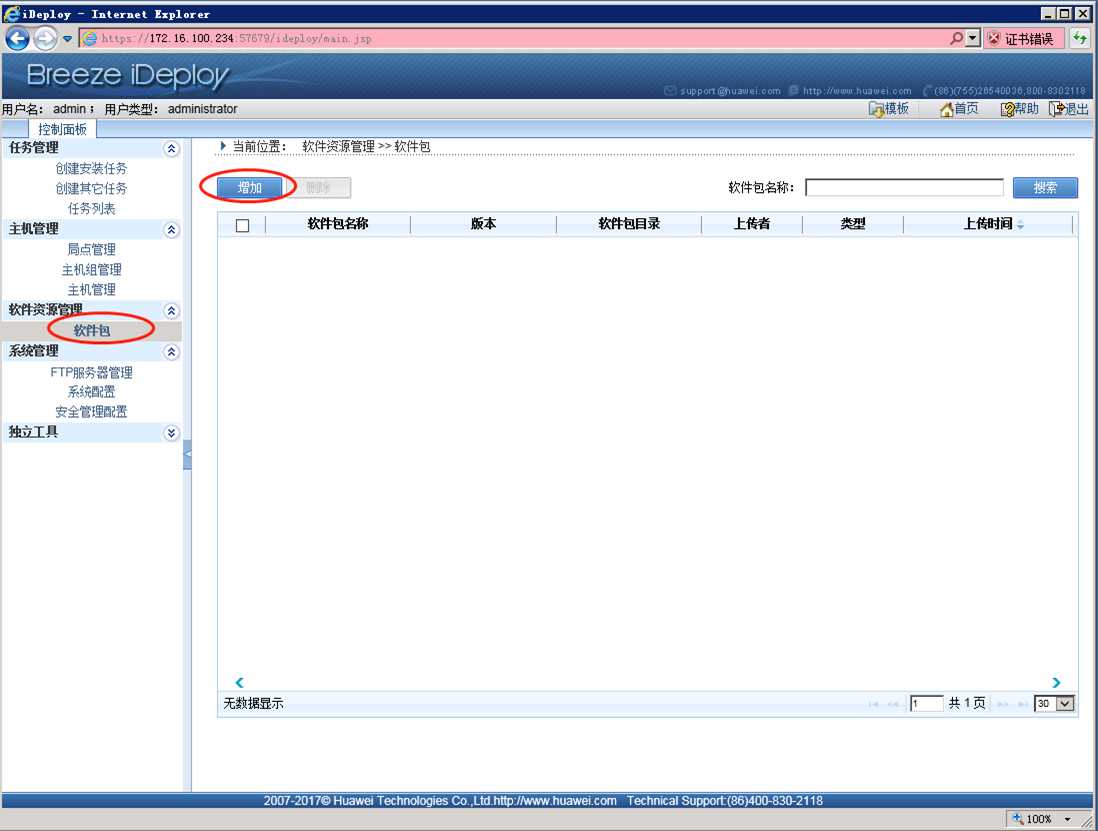Click the 增加 add button
The height and width of the screenshot is (831, 1098).
click(x=249, y=188)
